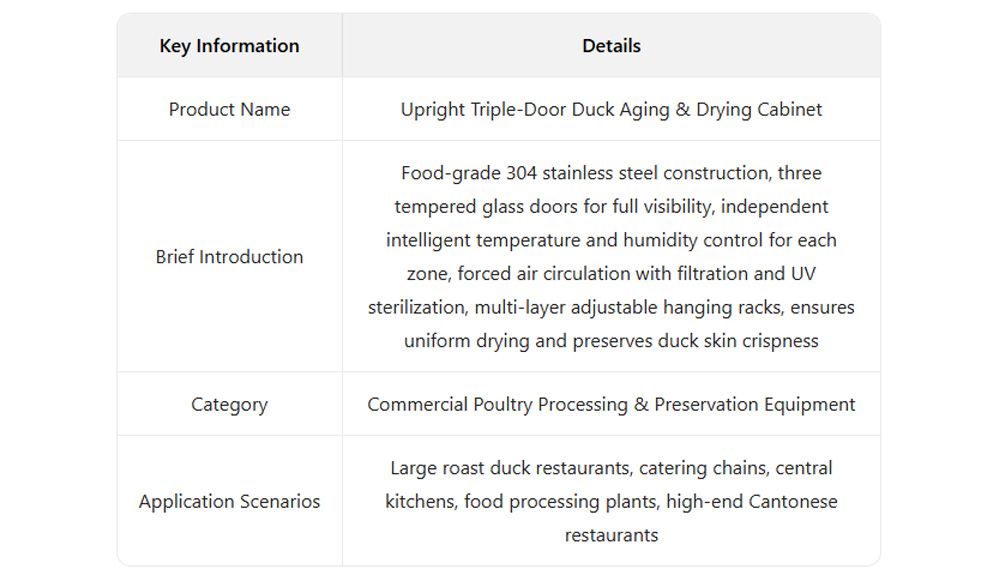Select the 'Product Name' row label
Viewport: 1000px width, 584px height.
tap(229, 109)
